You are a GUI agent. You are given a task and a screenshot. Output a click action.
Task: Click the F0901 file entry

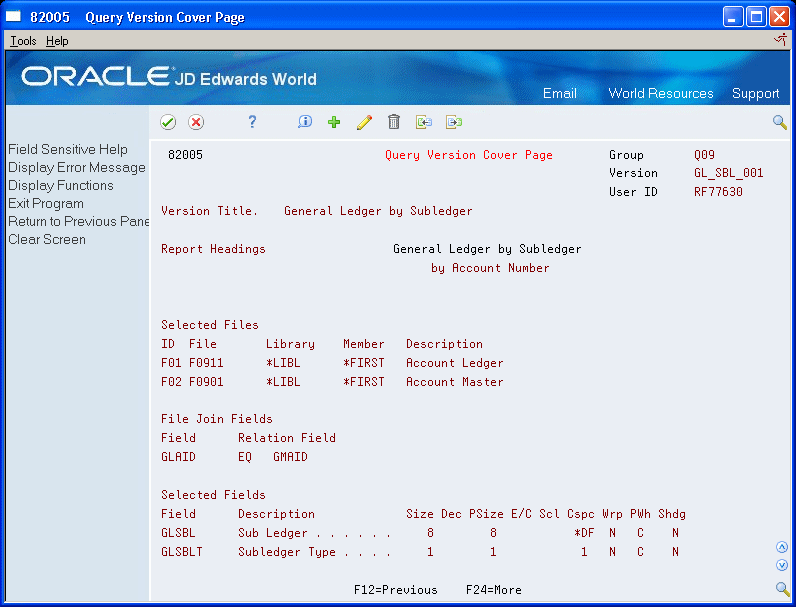(x=206, y=382)
